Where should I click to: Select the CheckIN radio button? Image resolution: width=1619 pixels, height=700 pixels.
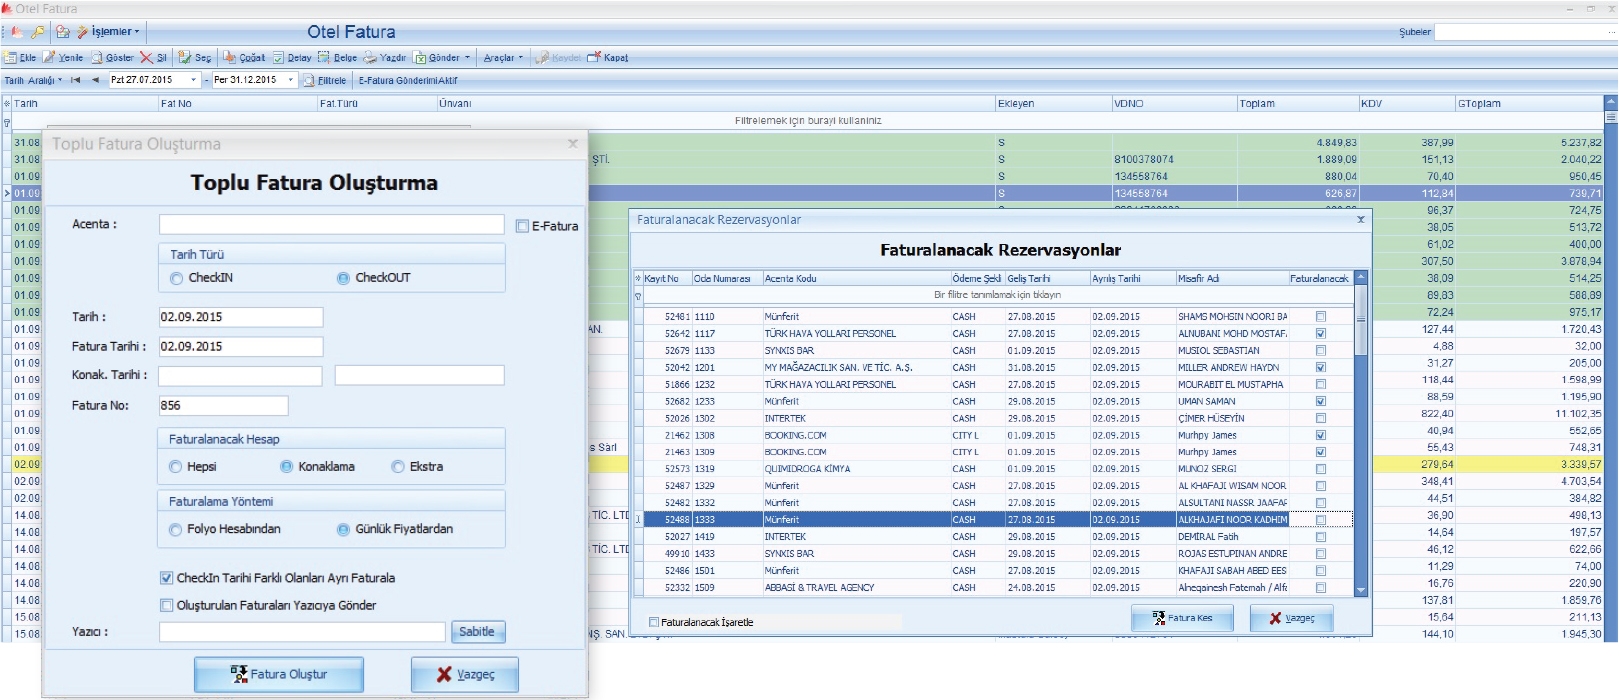[x=176, y=278]
